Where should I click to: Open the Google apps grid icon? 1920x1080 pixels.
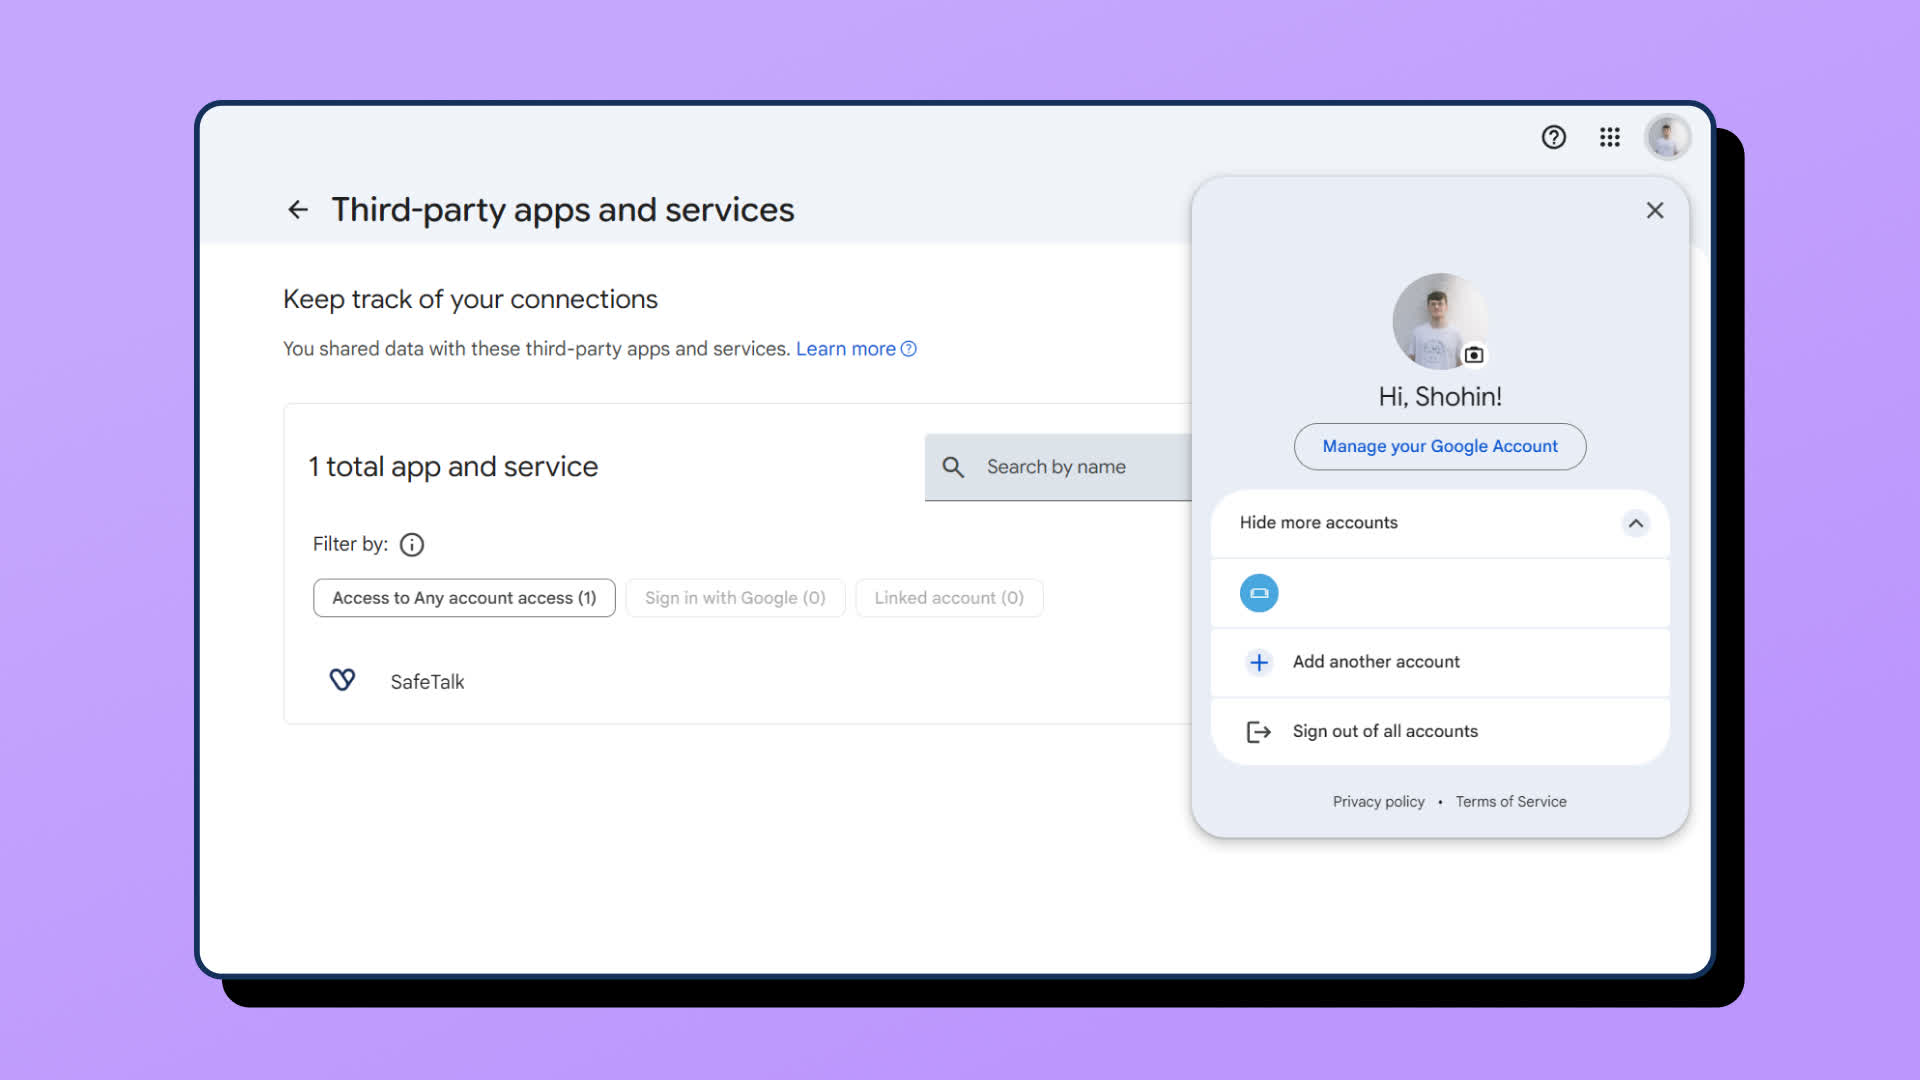(x=1609, y=137)
